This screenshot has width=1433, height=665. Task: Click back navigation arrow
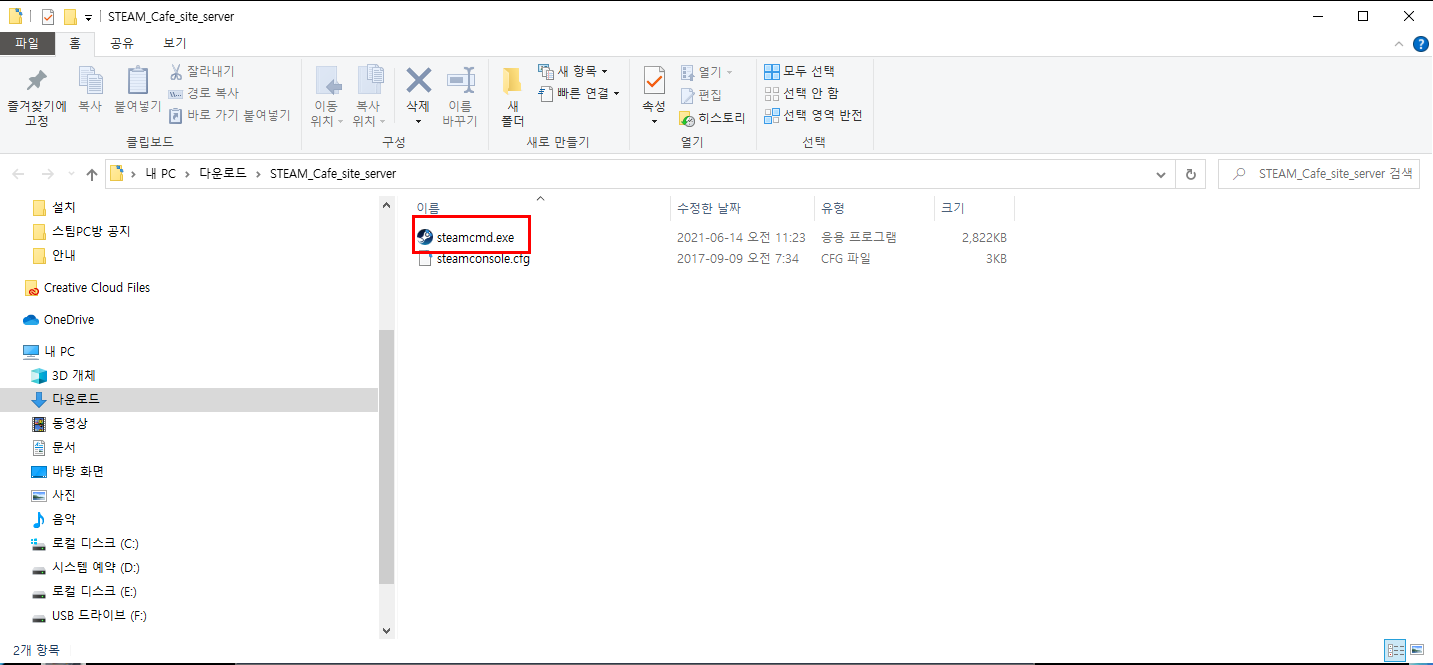coord(18,174)
